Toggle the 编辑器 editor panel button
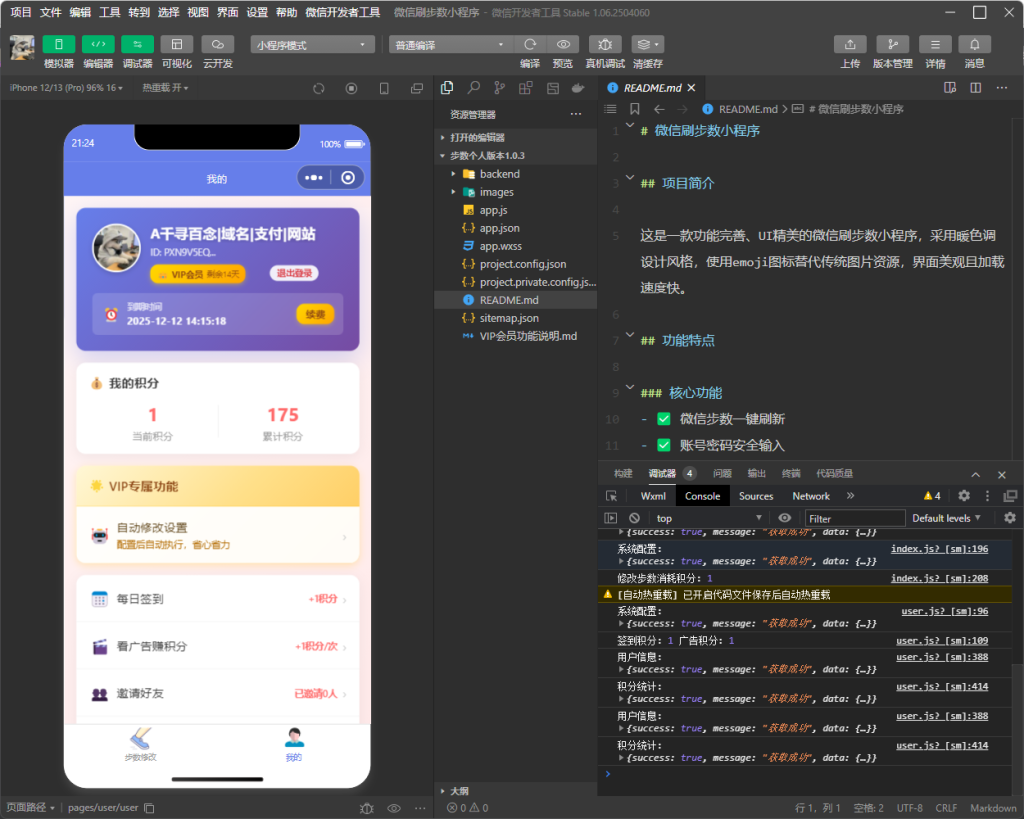This screenshot has height=819, width=1024. coord(98,45)
